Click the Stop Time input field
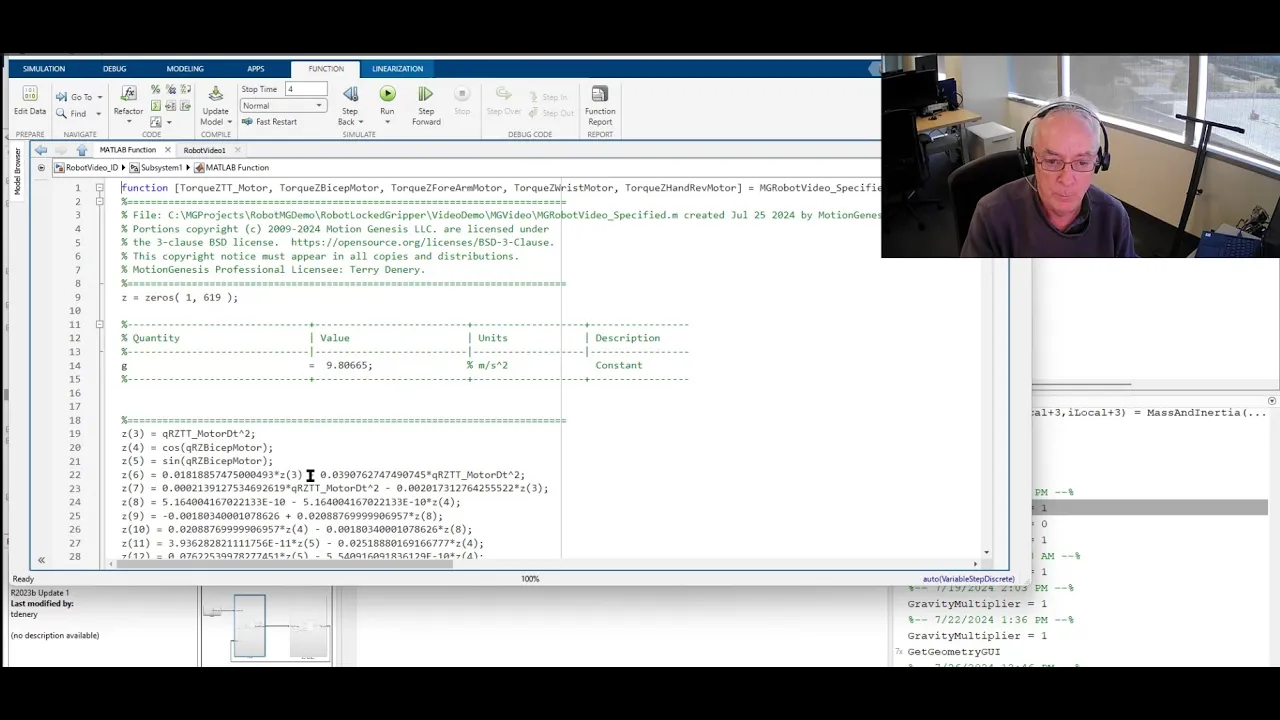This screenshot has width=1280, height=720. click(306, 89)
